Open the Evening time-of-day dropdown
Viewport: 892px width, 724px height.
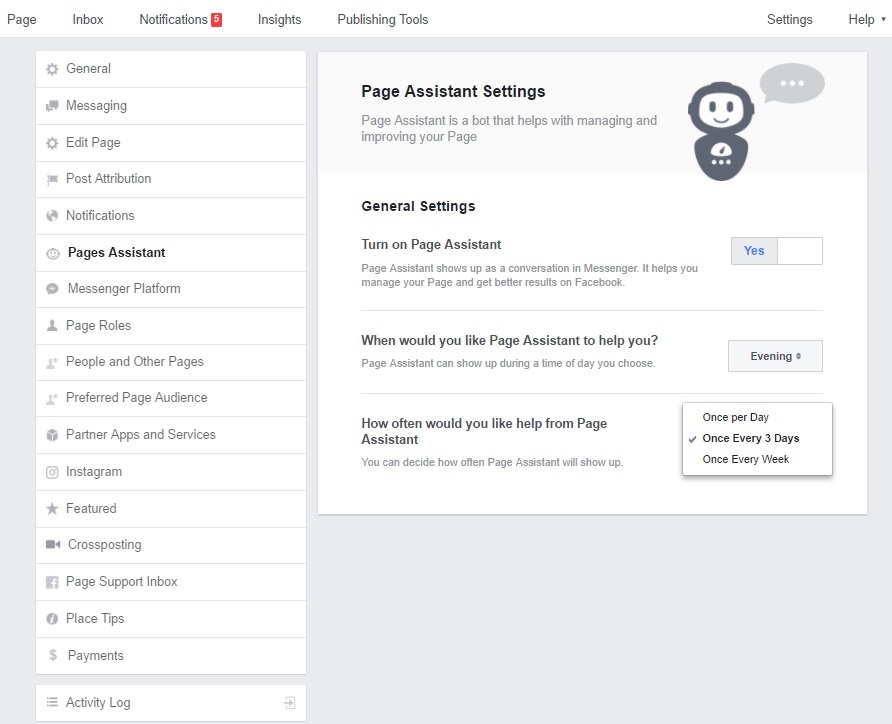coord(774,356)
